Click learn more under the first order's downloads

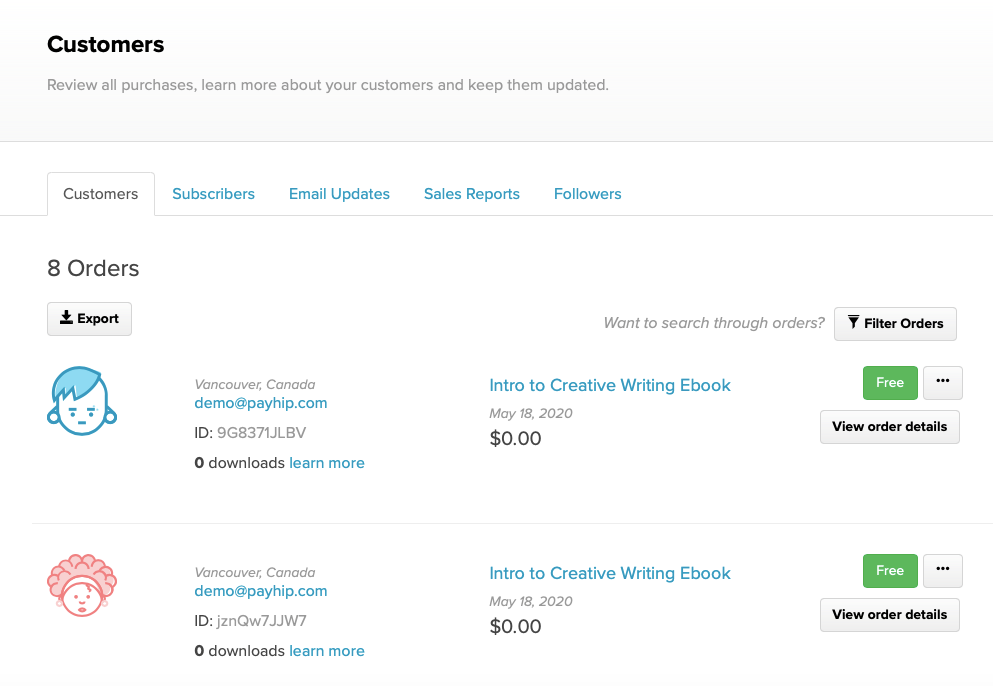click(x=327, y=463)
